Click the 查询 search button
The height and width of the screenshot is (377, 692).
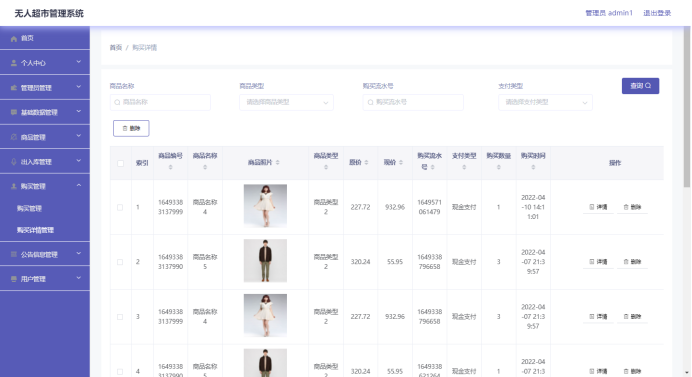point(640,86)
